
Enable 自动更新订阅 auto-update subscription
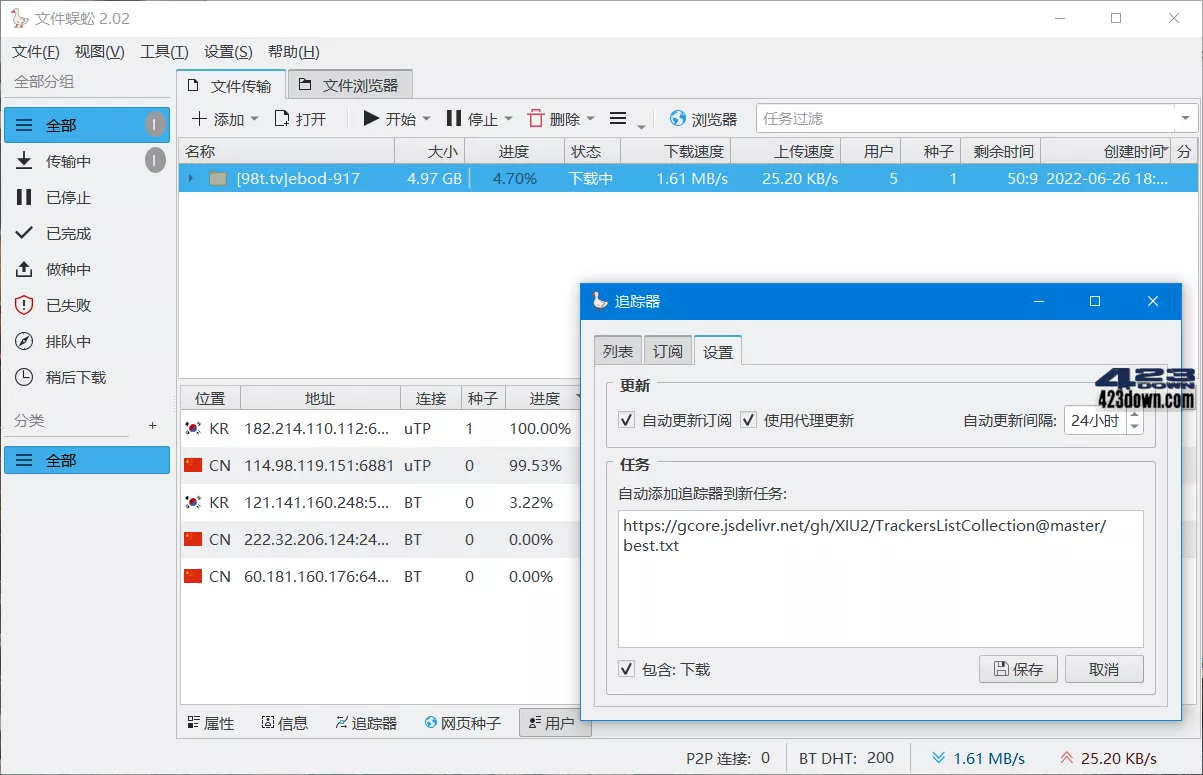[x=625, y=420]
